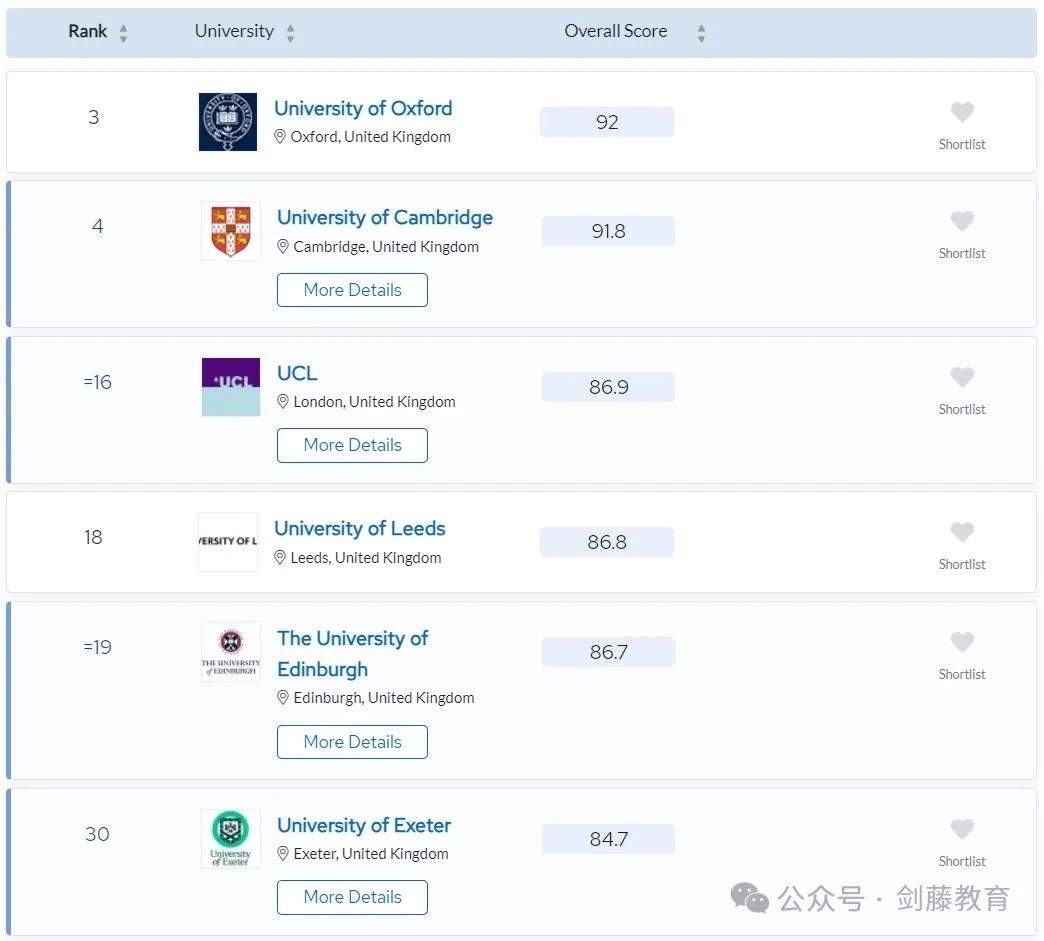
Task: Shortlist University of Oxford heart icon
Action: [962, 112]
